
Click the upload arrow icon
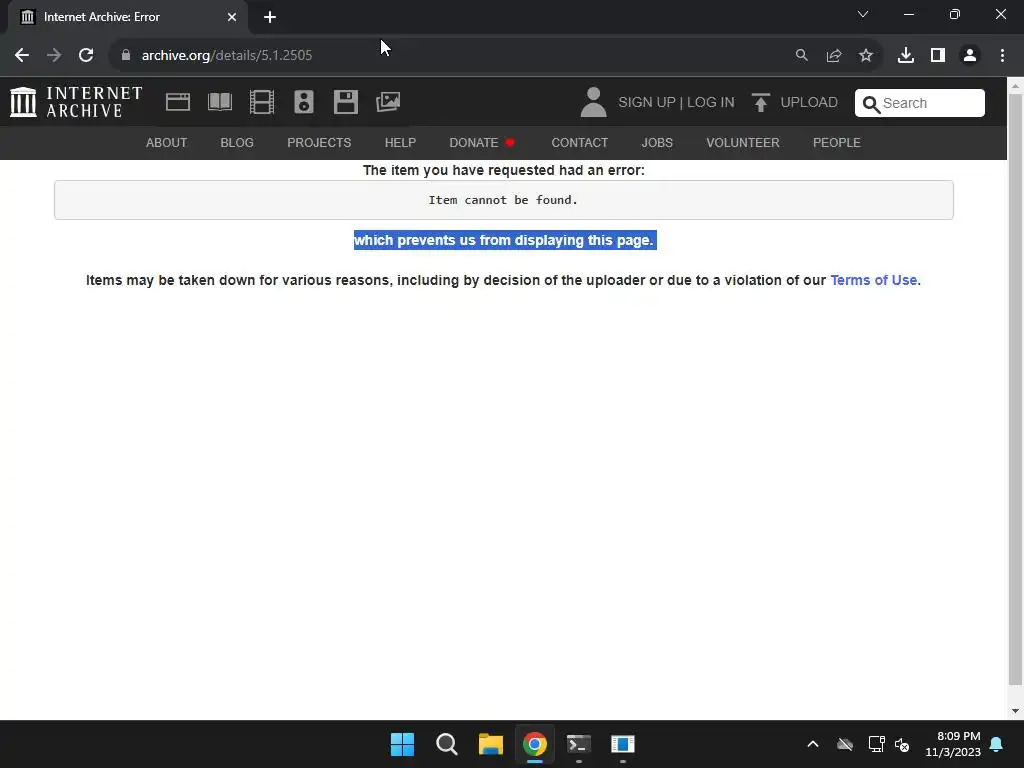tap(760, 102)
